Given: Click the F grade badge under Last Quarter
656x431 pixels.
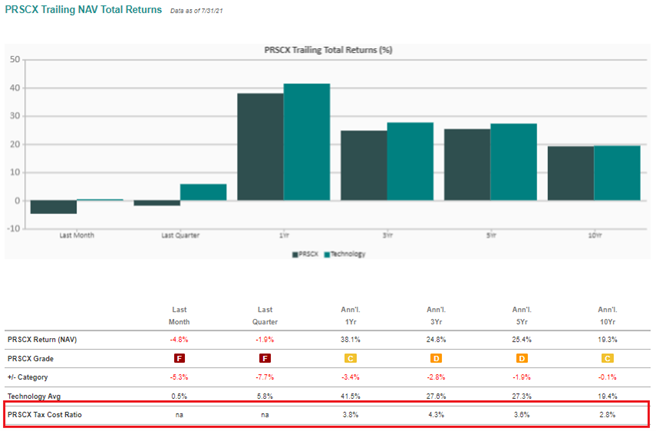Looking at the screenshot, I should click(265, 359).
